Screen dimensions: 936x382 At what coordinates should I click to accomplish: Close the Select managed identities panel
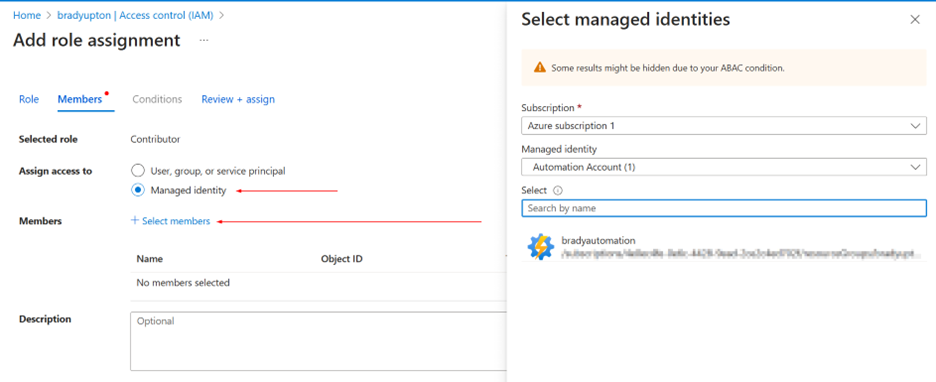915,20
